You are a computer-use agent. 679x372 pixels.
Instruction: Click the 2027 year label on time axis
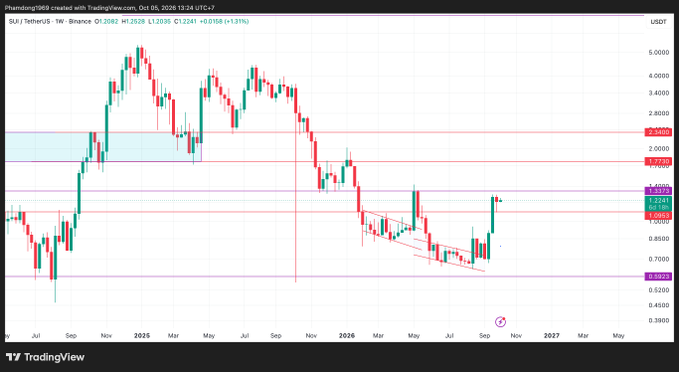click(x=552, y=336)
